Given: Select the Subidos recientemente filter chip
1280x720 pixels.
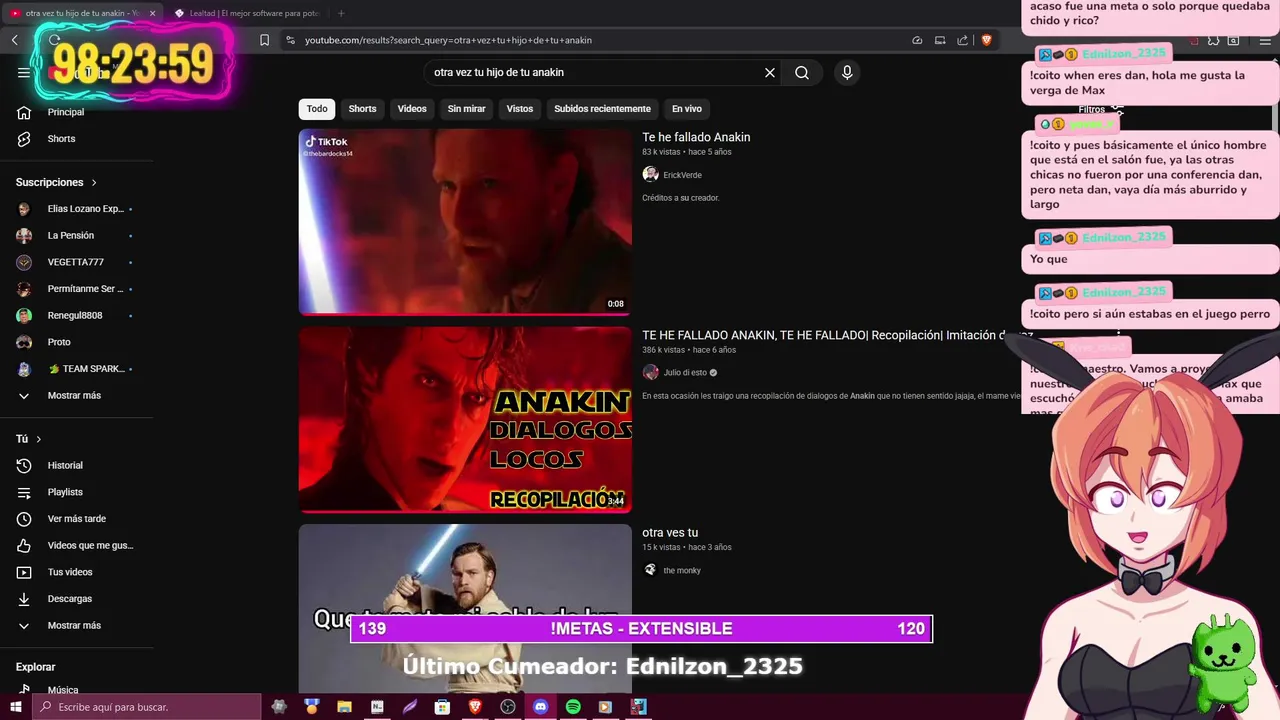Looking at the screenshot, I should pyautogui.click(x=602, y=109).
